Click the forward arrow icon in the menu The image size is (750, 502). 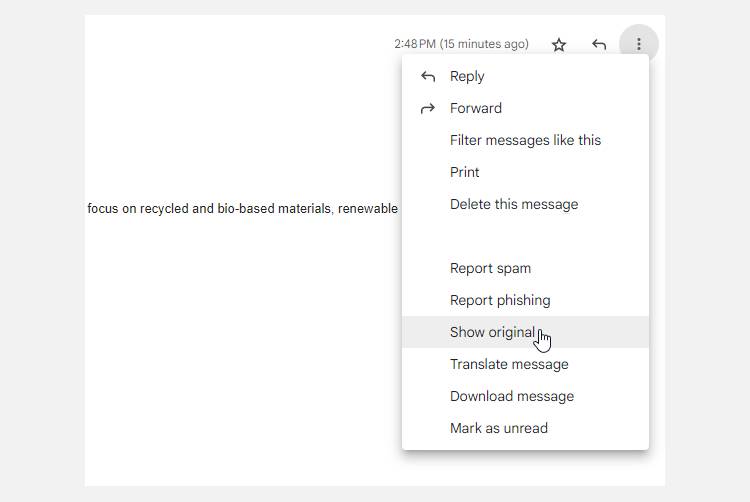coord(428,108)
